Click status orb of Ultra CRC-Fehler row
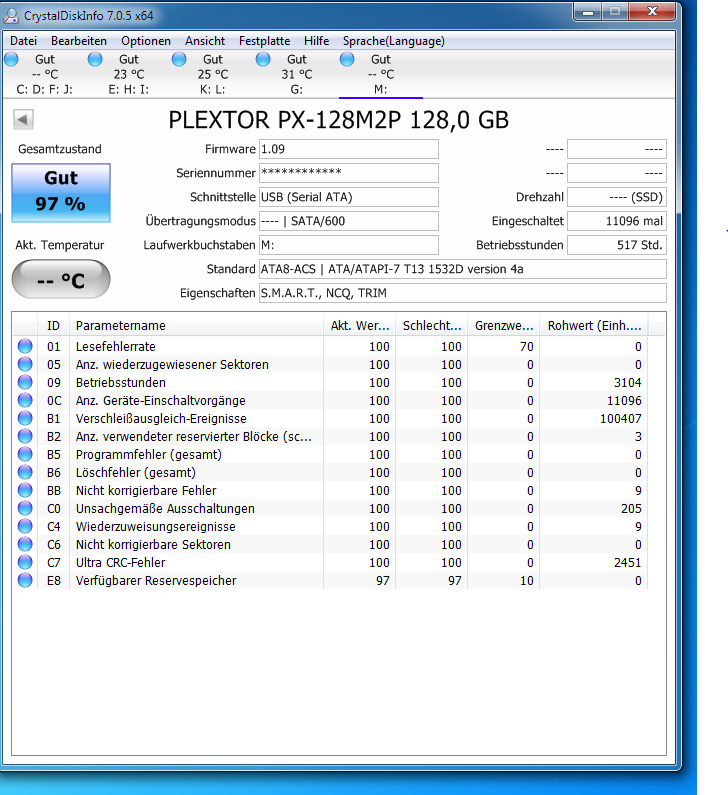728x795 pixels. click(x=25, y=562)
